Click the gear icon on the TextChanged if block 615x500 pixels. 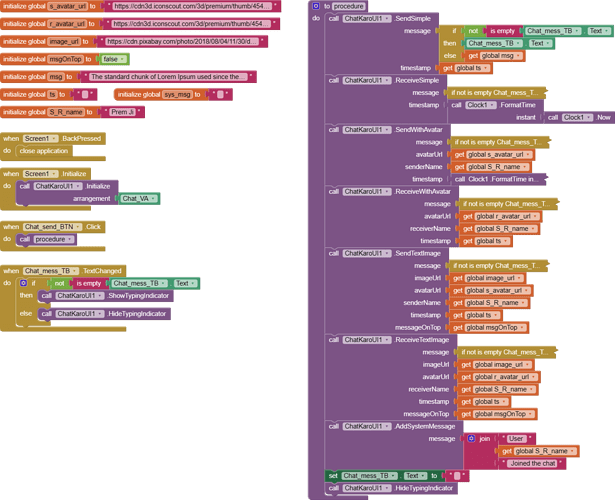[x=24, y=283]
